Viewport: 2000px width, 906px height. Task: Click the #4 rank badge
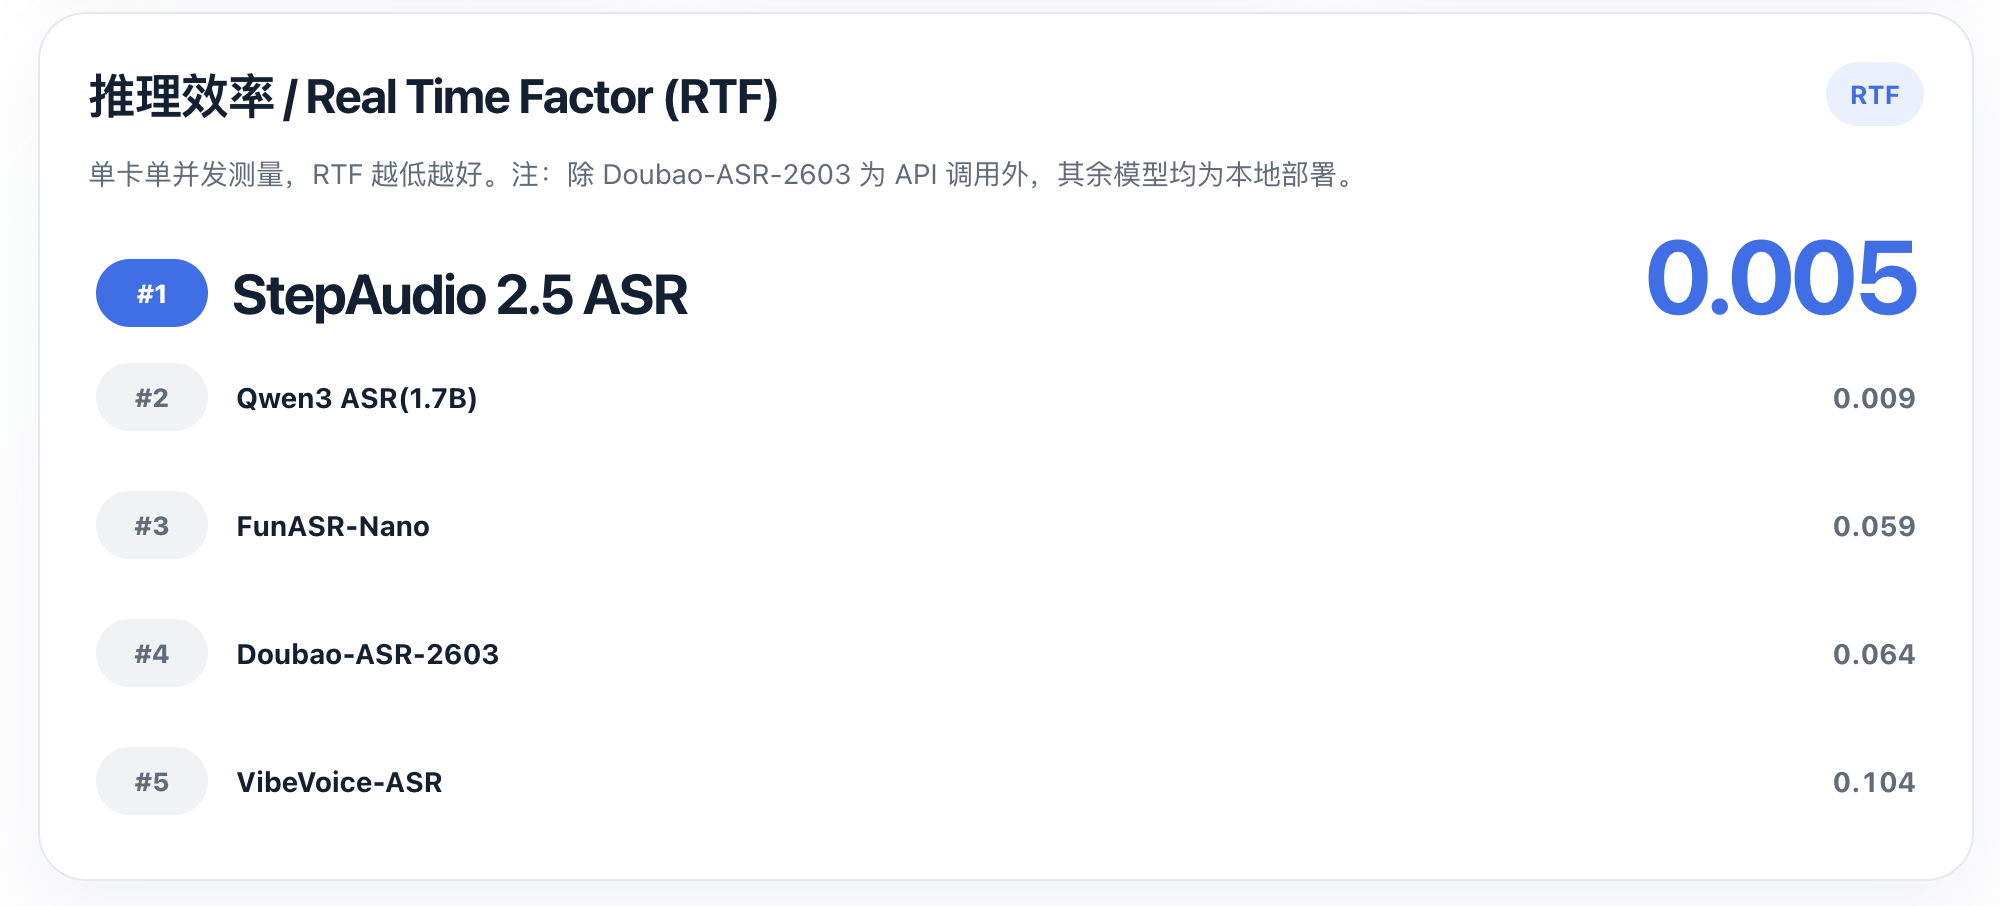(x=152, y=654)
